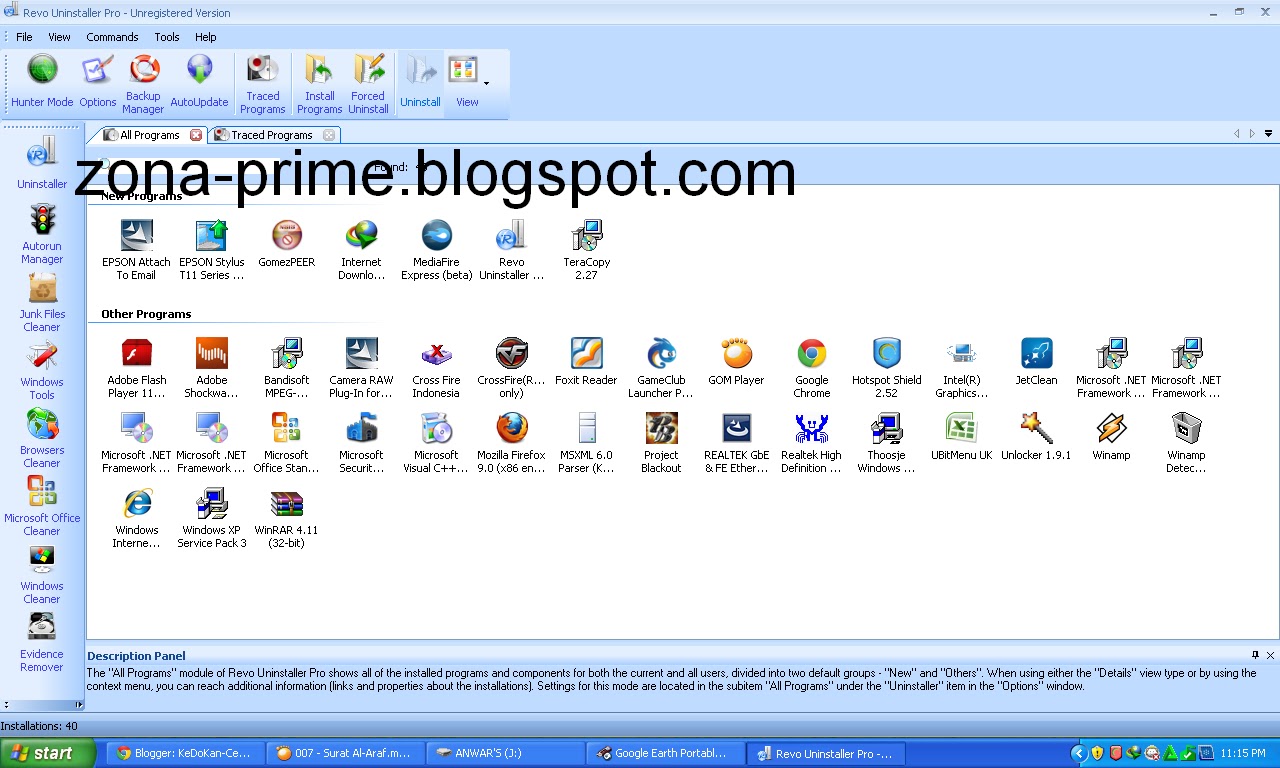This screenshot has width=1280, height=768.
Task: Open Evidence Remover tool
Action: point(42,641)
